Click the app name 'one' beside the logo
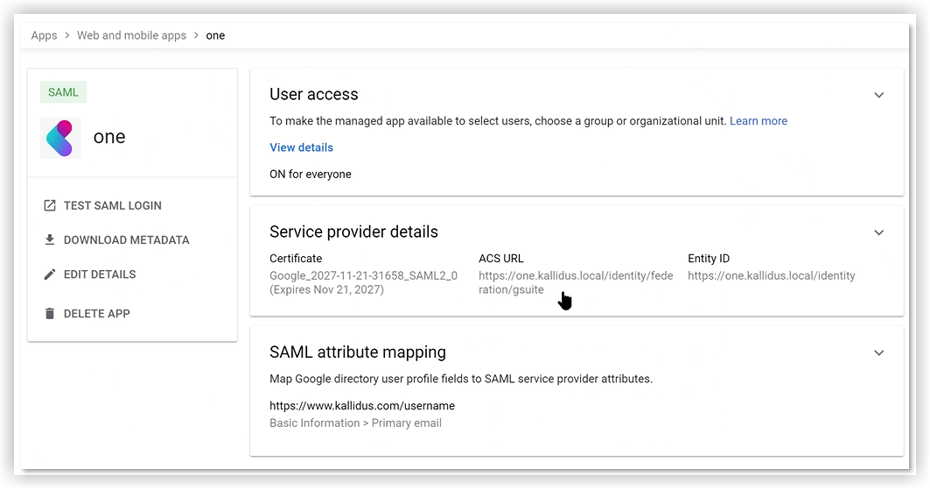This screenshot has height=489, width=930. coord(109,137)
